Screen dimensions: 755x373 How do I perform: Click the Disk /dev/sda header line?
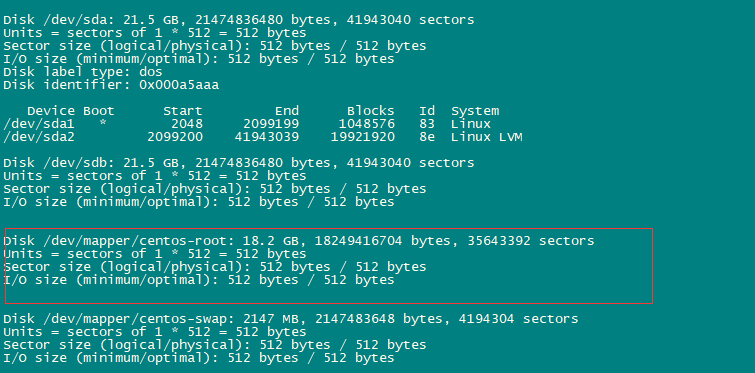click(x=238, y=20)
